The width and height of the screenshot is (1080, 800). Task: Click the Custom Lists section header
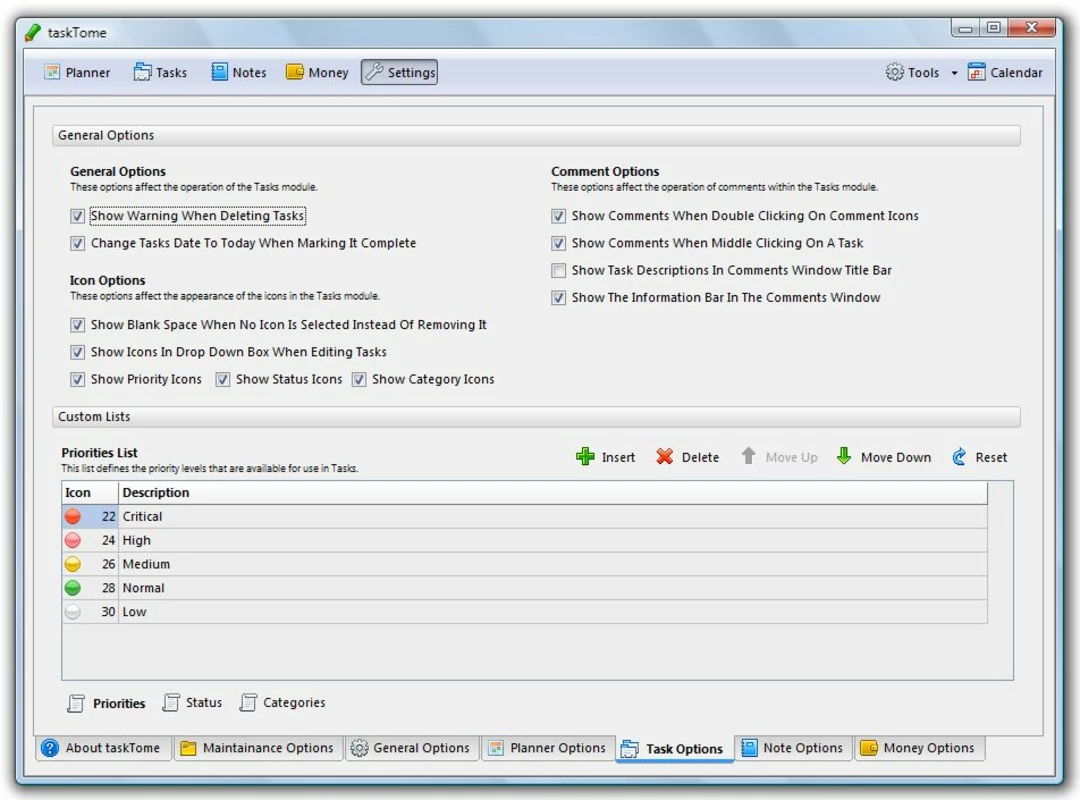click(536, 417)
